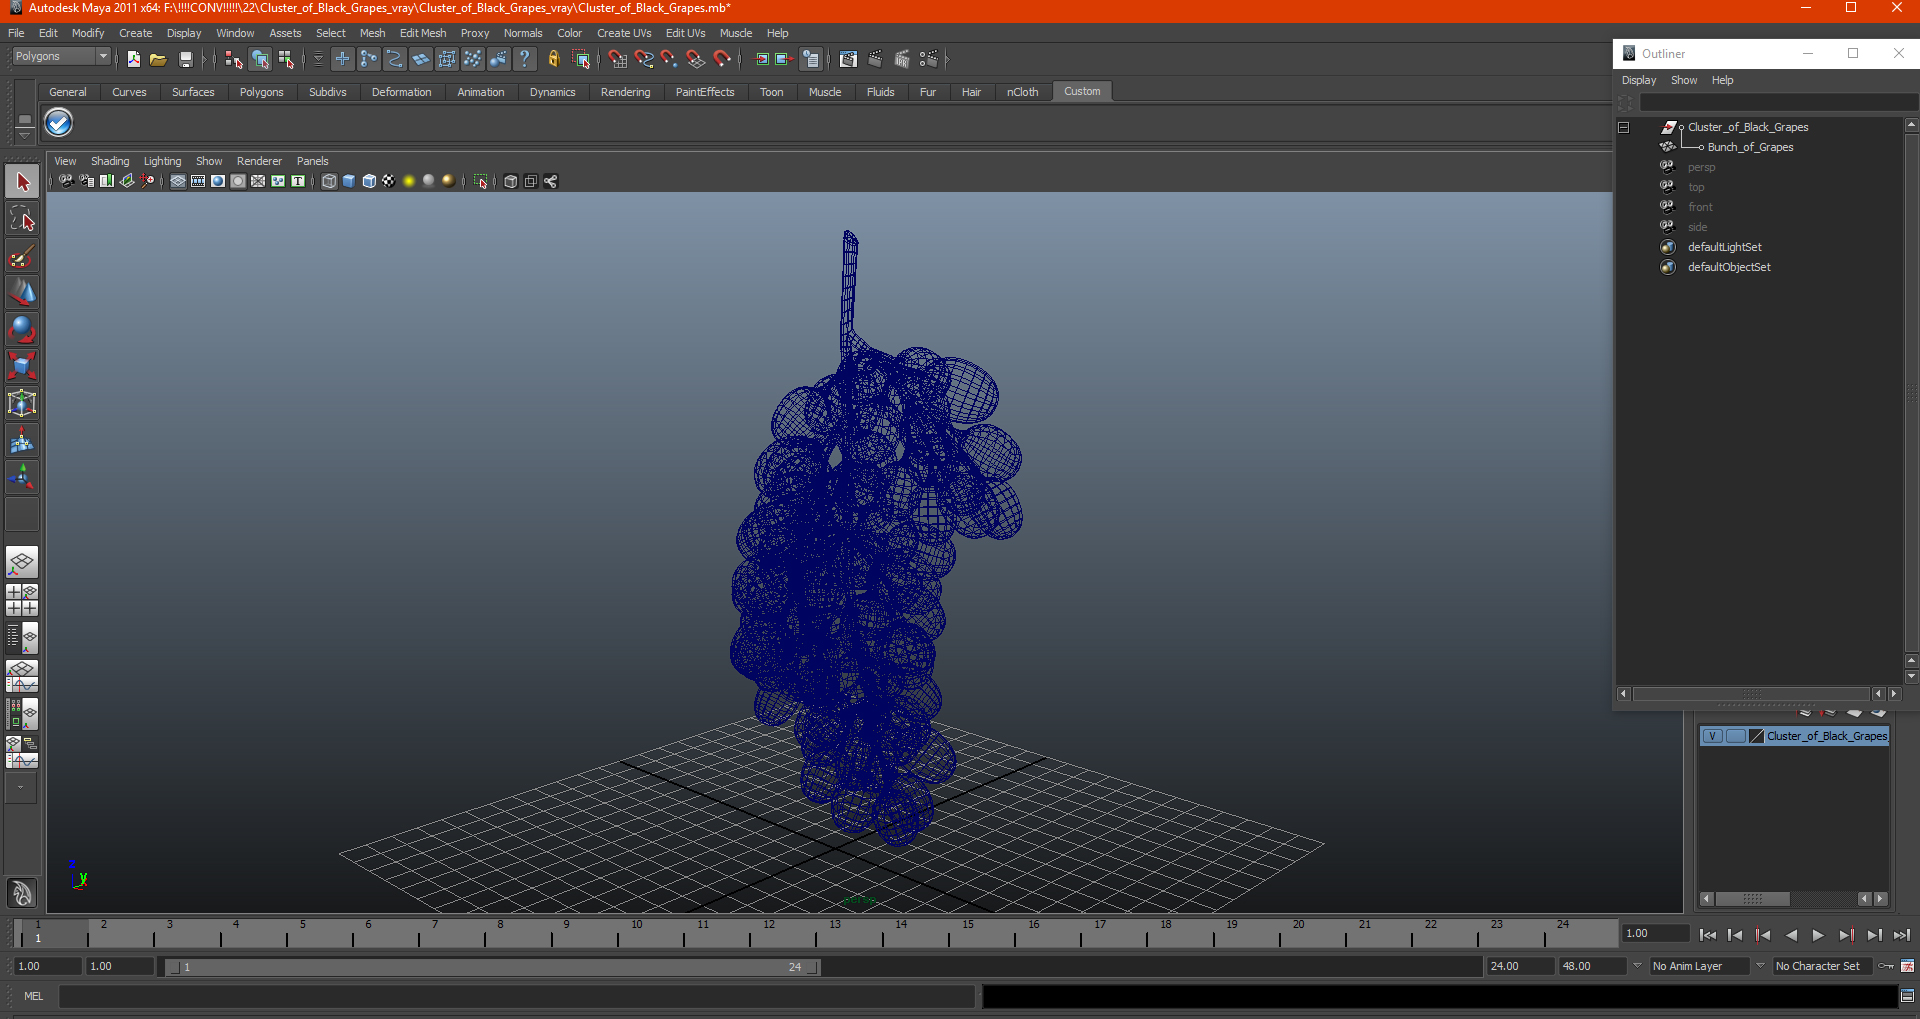Toggle Make Live magnet icon
The image size is (1920, 1019).
point(721,60)
